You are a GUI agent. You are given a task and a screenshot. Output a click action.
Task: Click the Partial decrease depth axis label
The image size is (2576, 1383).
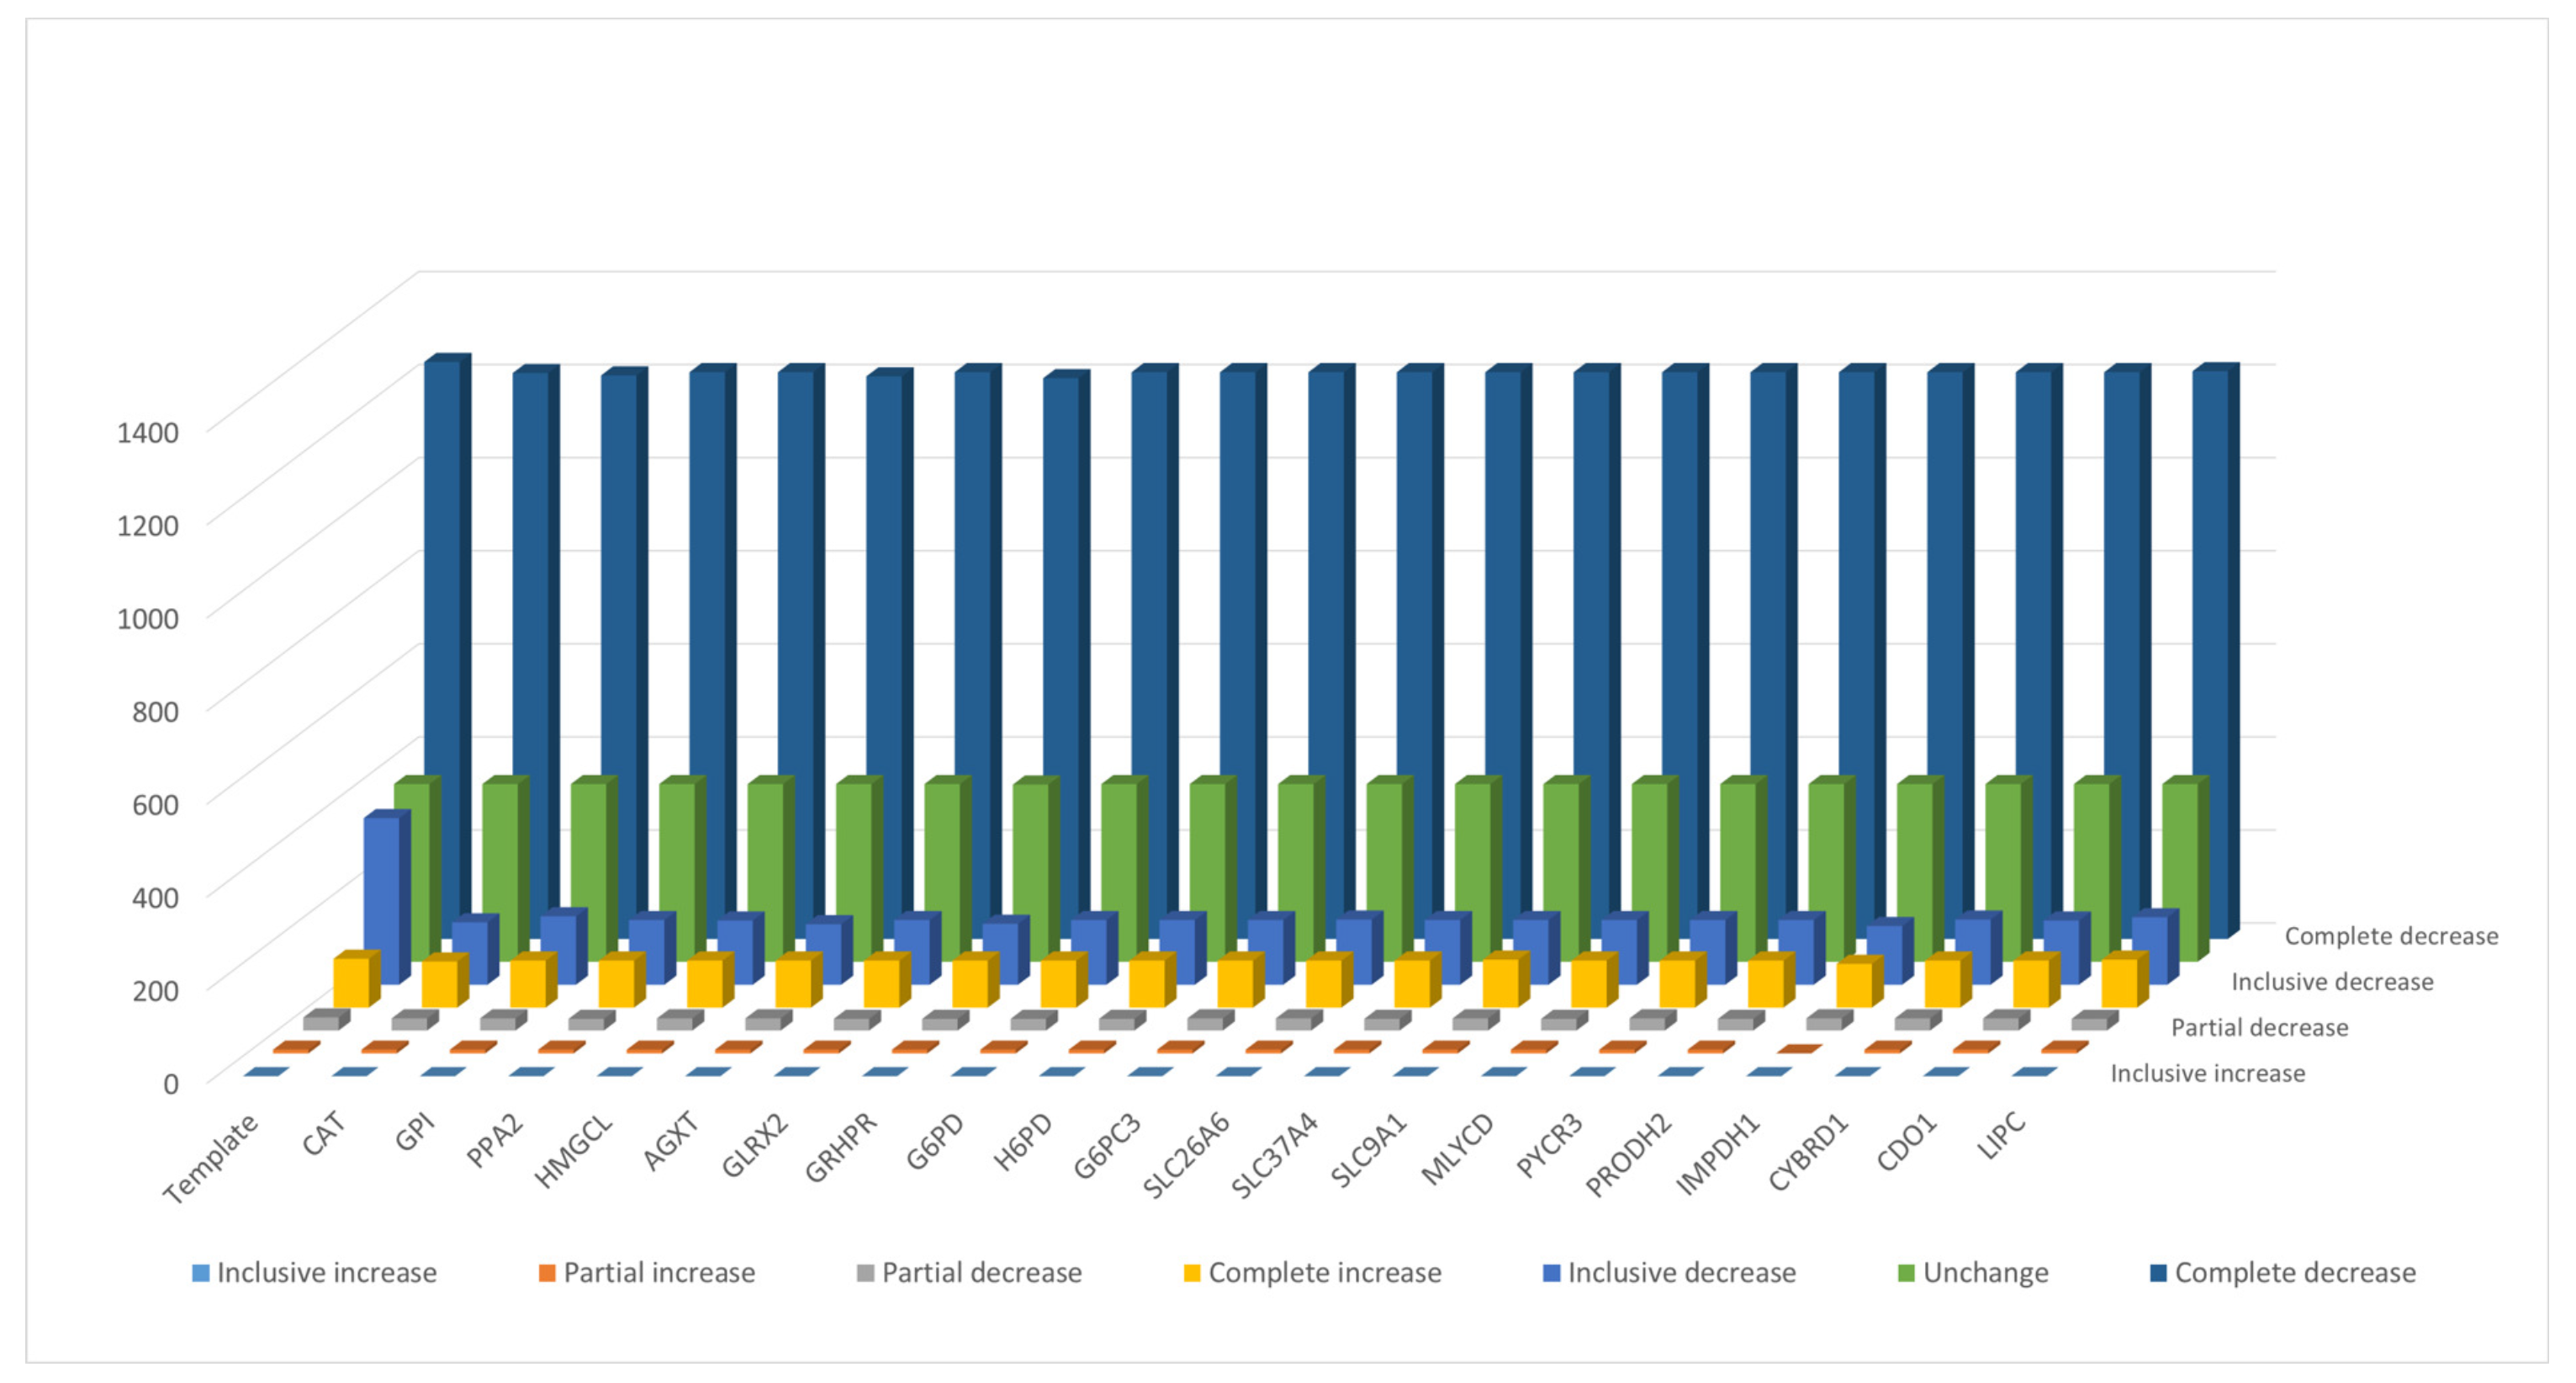point(2259,1027)
